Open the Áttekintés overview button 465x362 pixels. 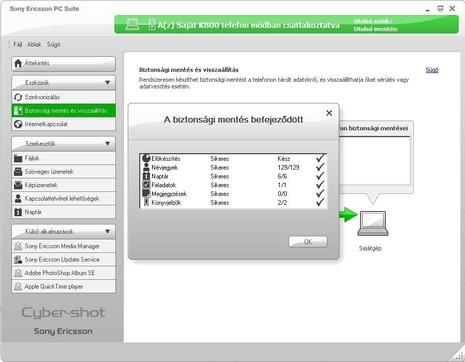pos(63,63)
